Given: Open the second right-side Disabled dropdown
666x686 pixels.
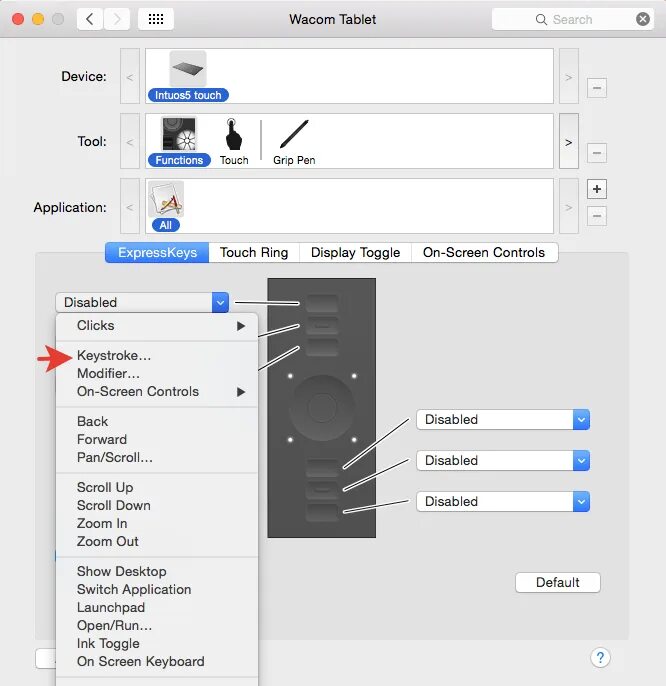Looking at the screenshot, I should [x=503, y=461].
